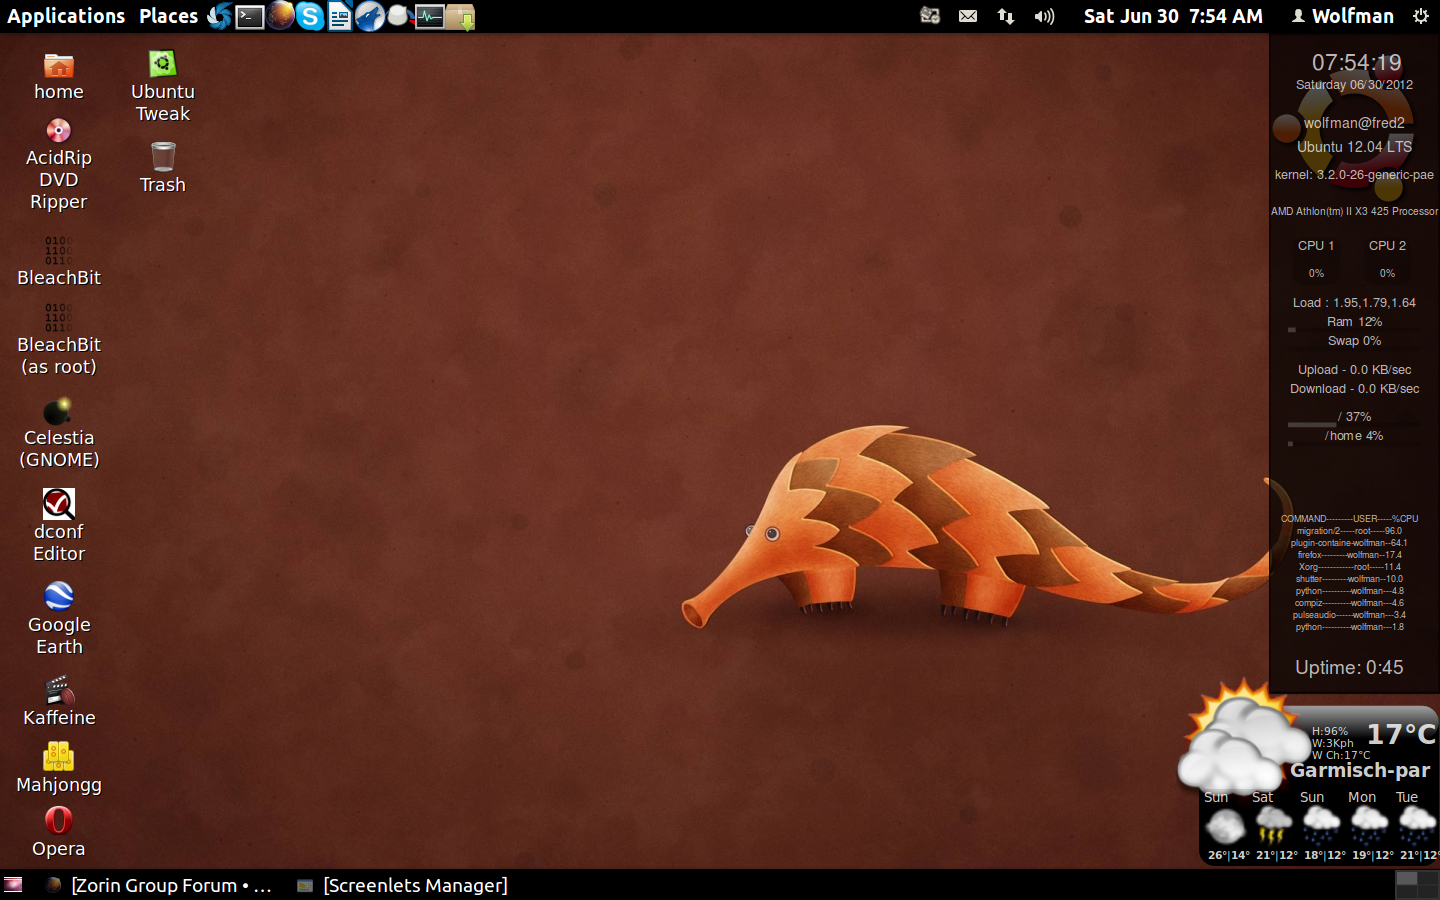This screenshot has height=900, width=1440.
Task: Open the Wolfman user menu
Action: (x=1342, y=16)
